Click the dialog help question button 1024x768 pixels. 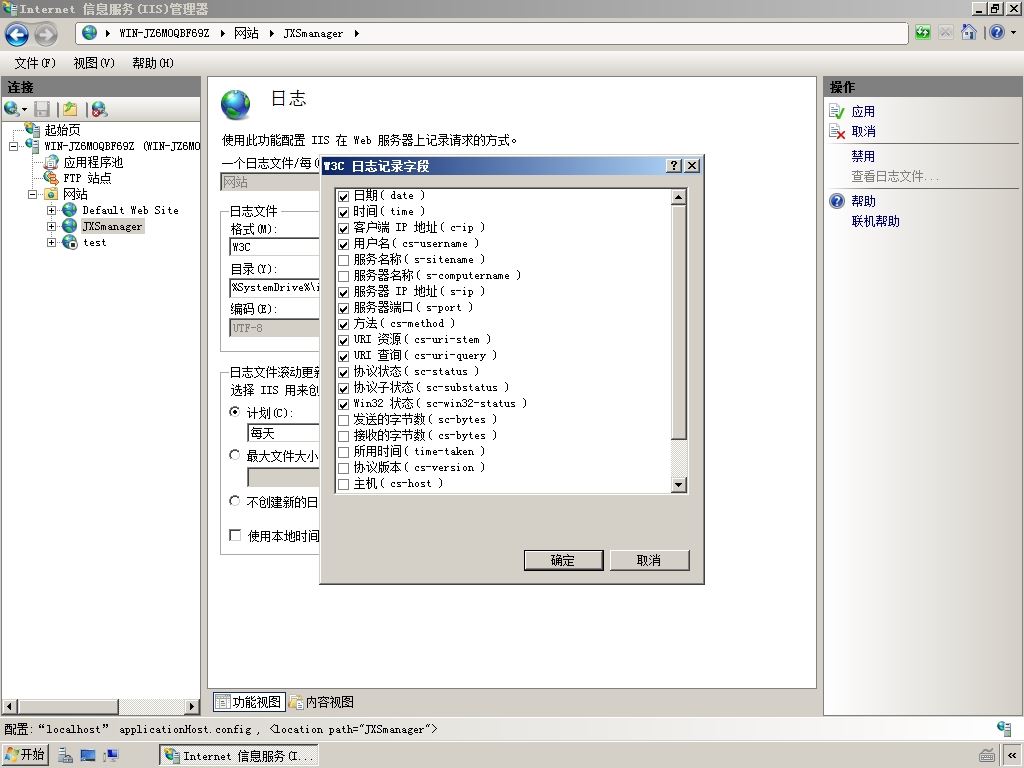[674, 166]
